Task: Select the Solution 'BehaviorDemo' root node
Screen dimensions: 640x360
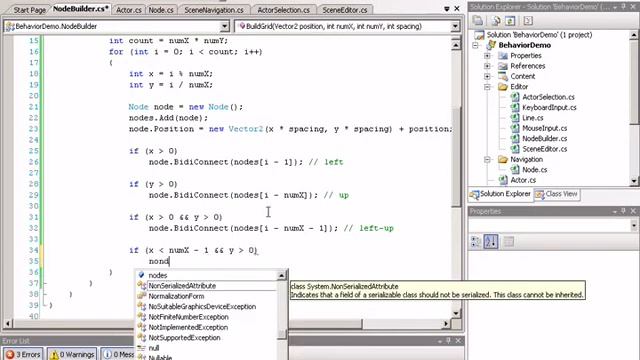Action: (x=539, y=35)
